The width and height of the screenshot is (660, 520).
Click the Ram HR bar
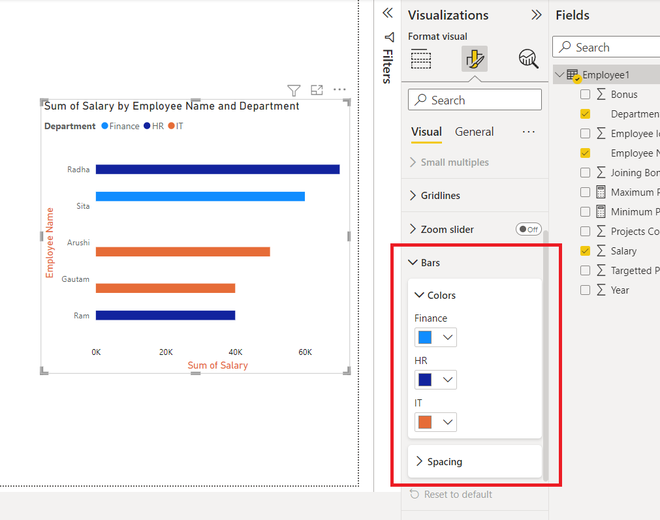click(165, 315)
